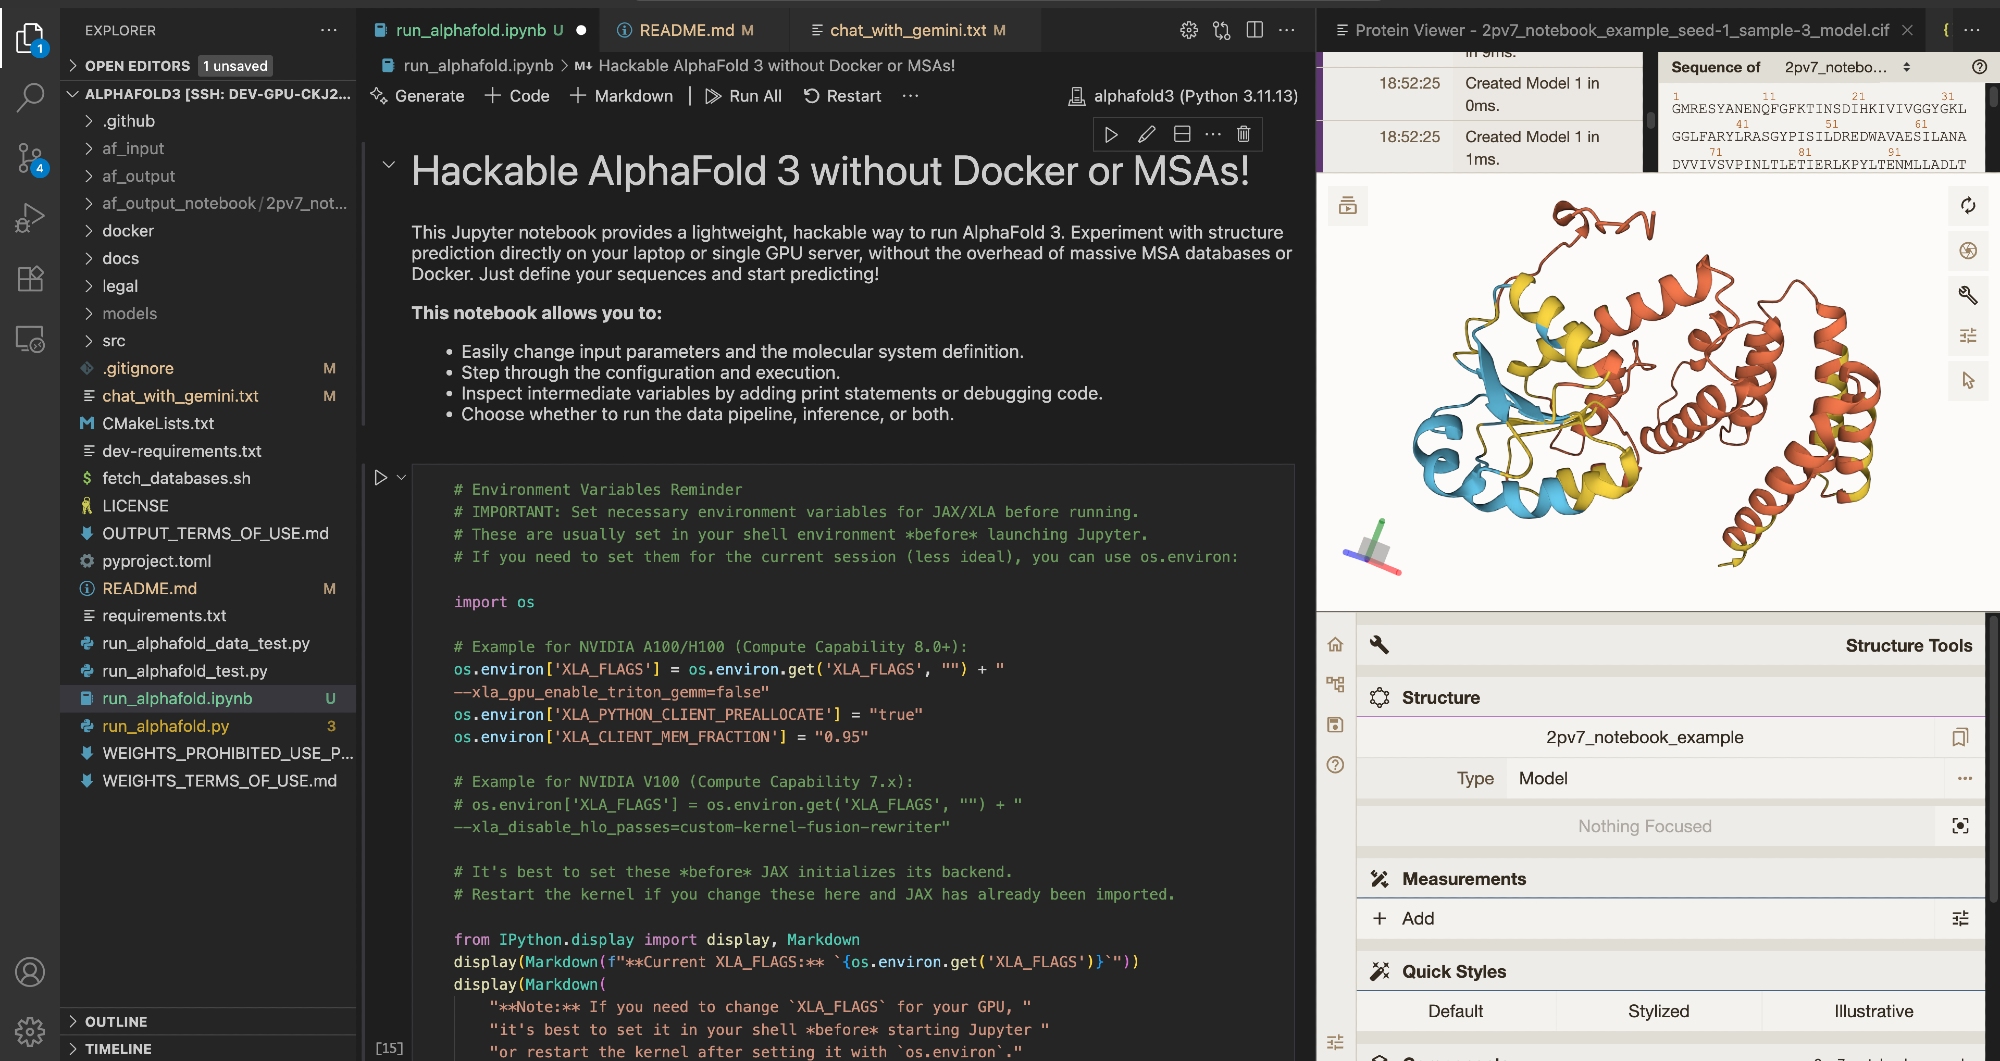Toggle selection mode arrow in protein viewer
This screenshot has width=2000, height=1061.
click(x=1968, y=381)
